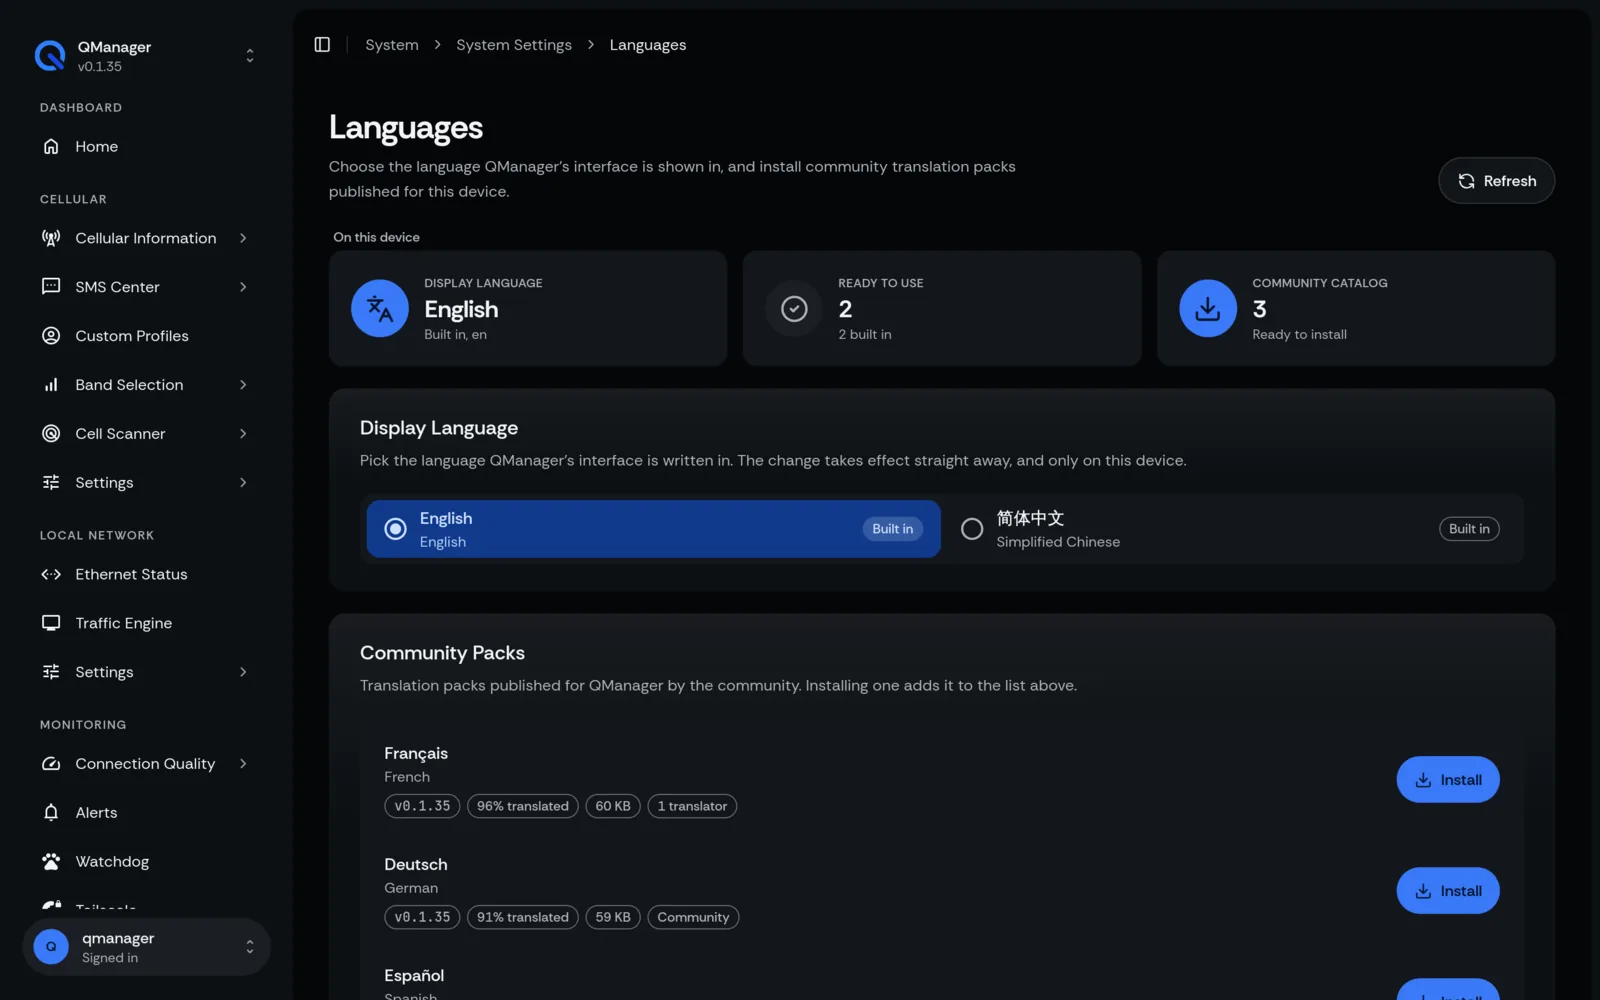Select the Simplified Chinese radio button
This screenshot has height=1000, width=1600.
tap(972, 529)
